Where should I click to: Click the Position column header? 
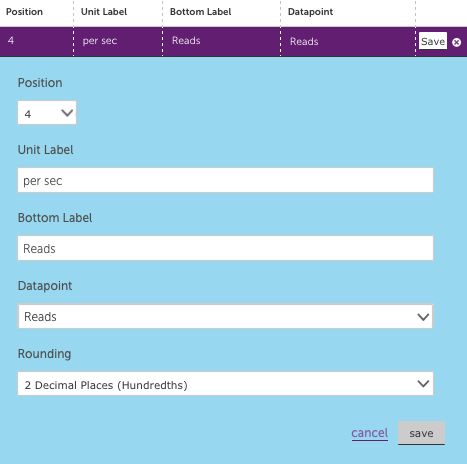pos(24,12)
